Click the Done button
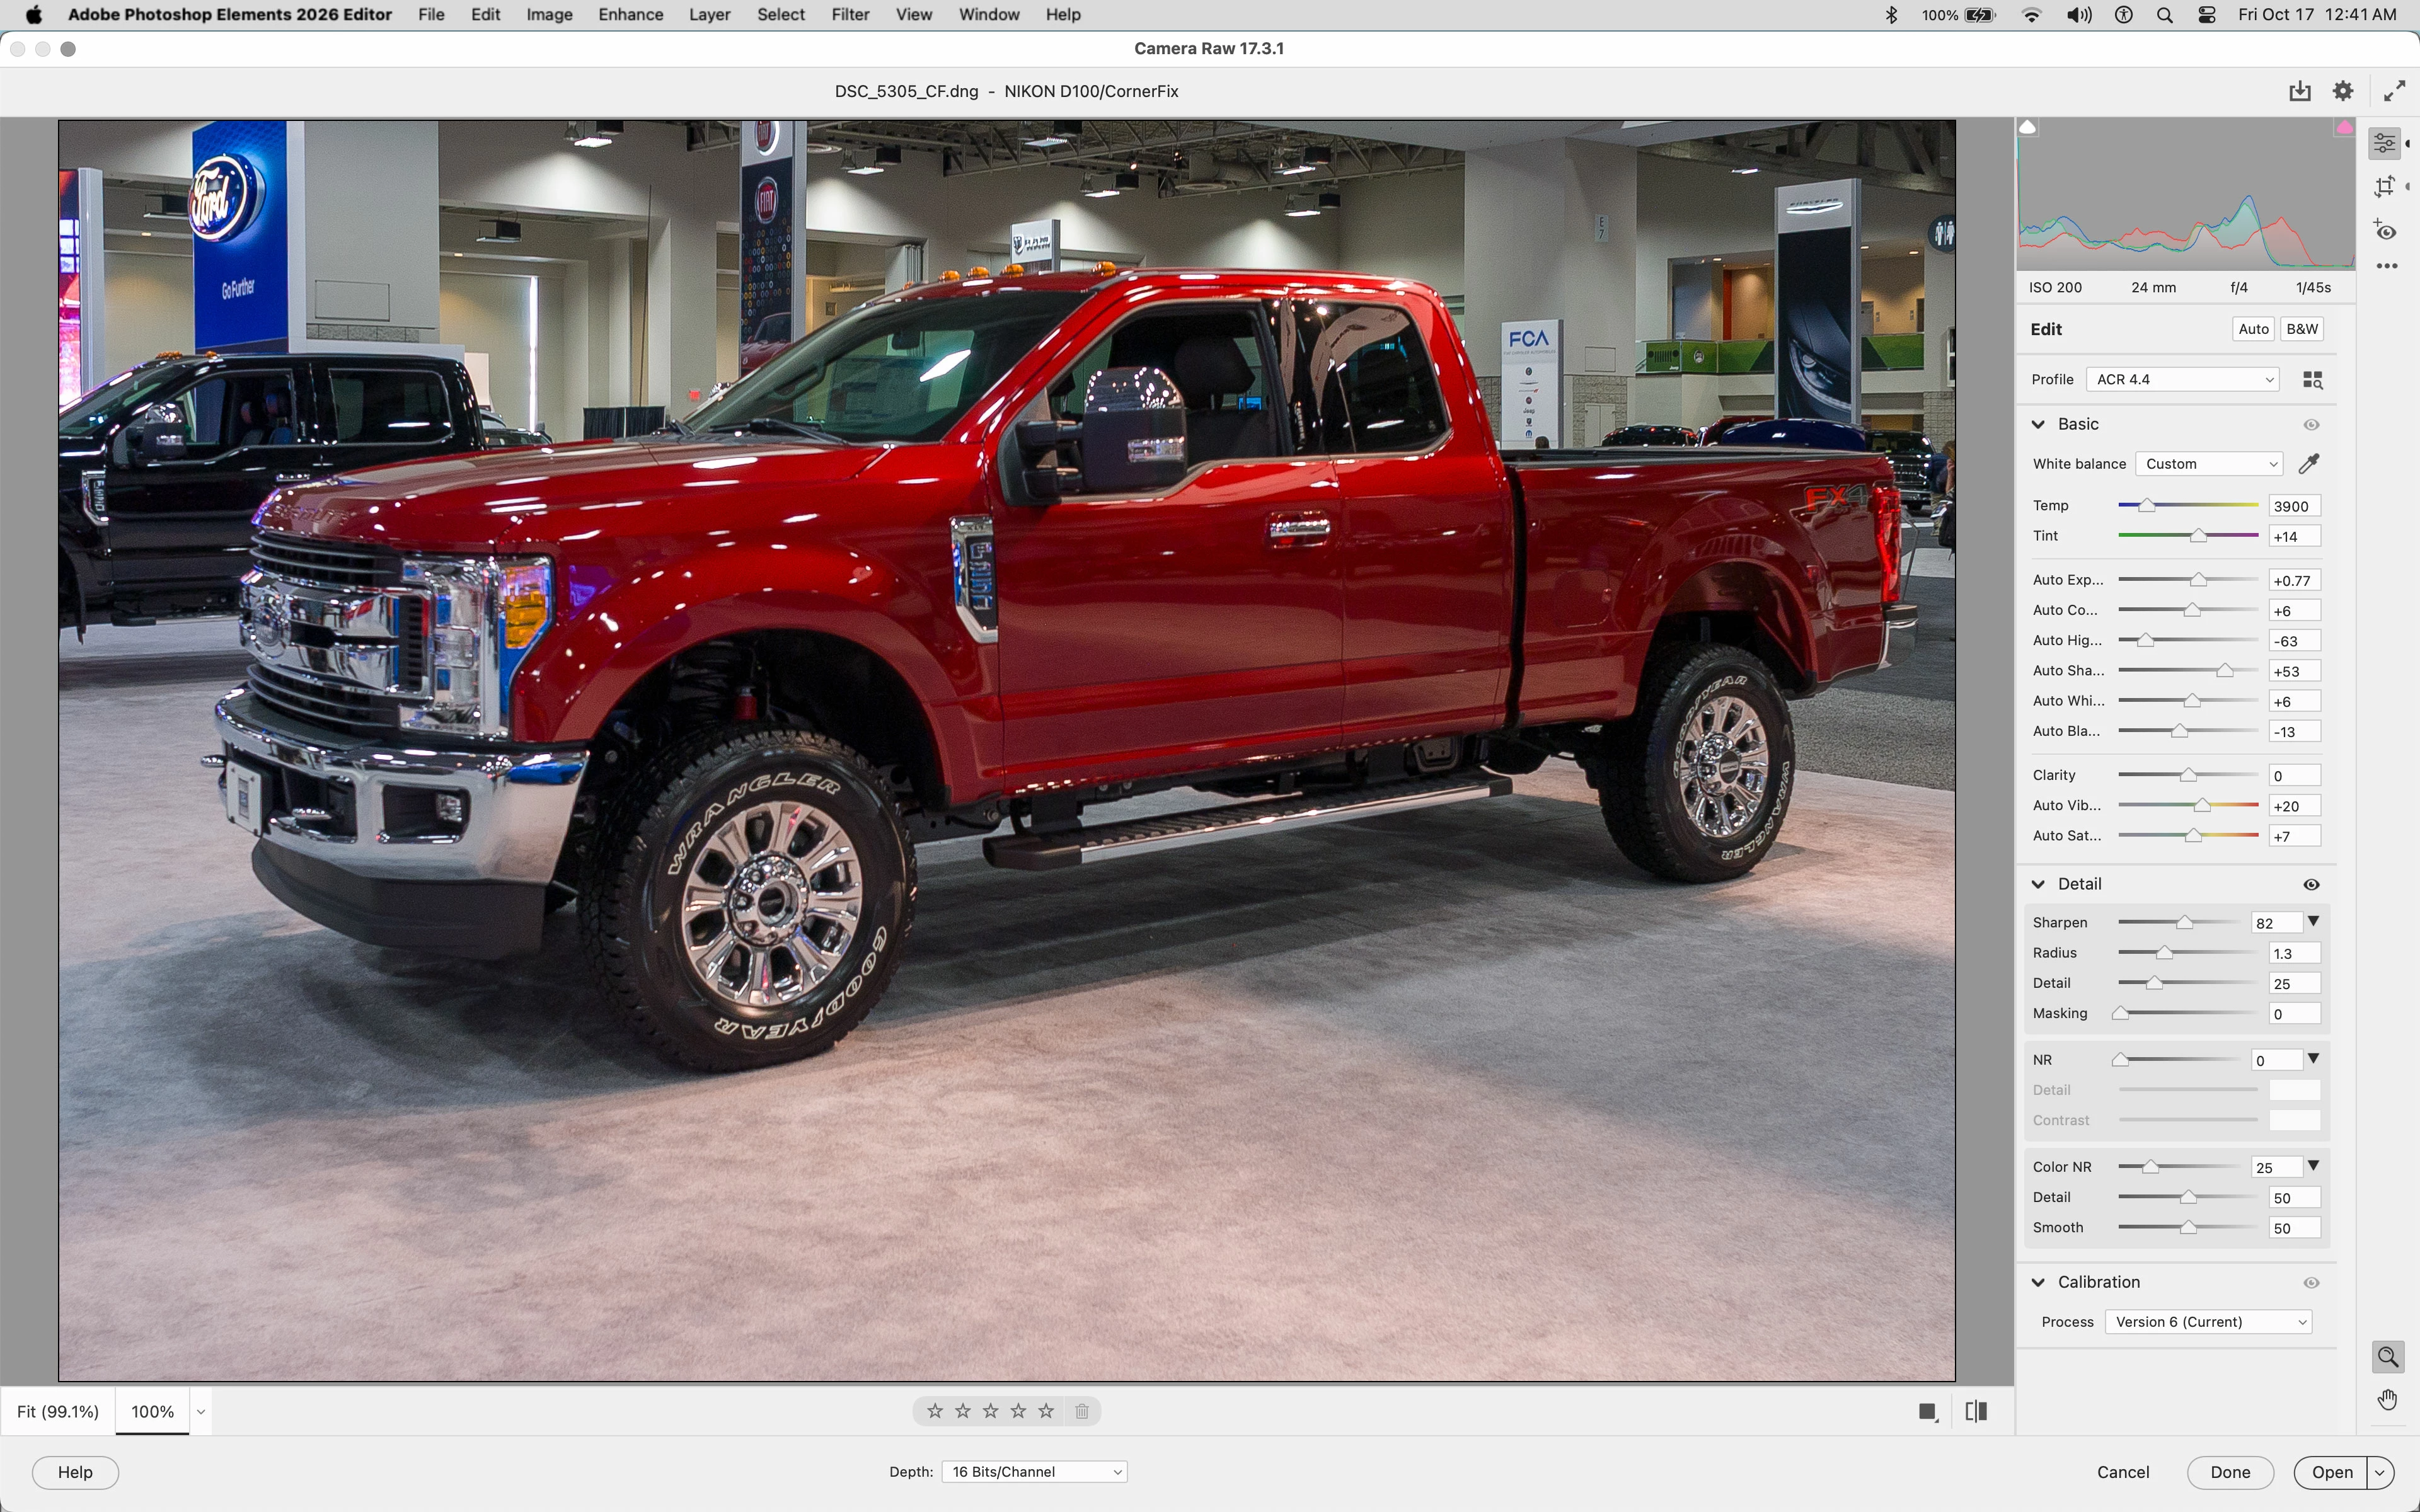2420x1512 pixels. [2230, 1472]
